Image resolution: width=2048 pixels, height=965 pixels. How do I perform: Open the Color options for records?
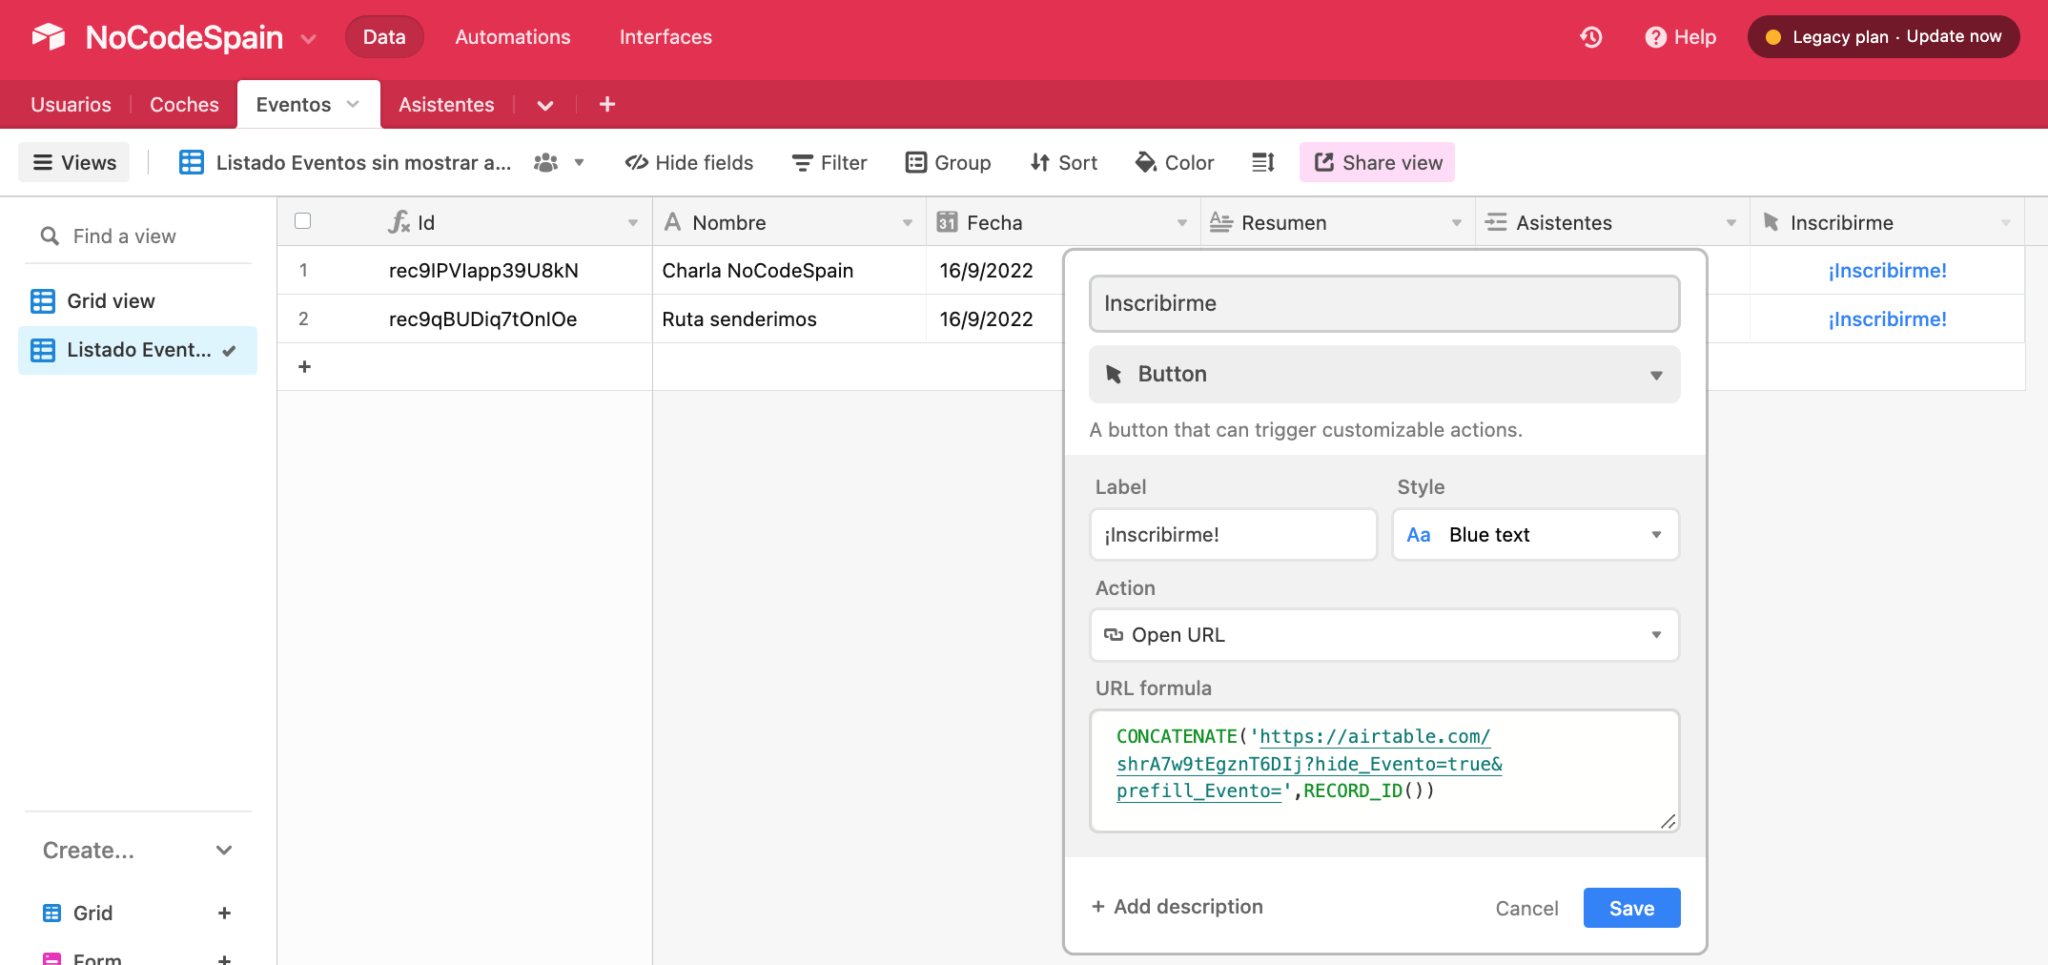tap(1175, 162)
